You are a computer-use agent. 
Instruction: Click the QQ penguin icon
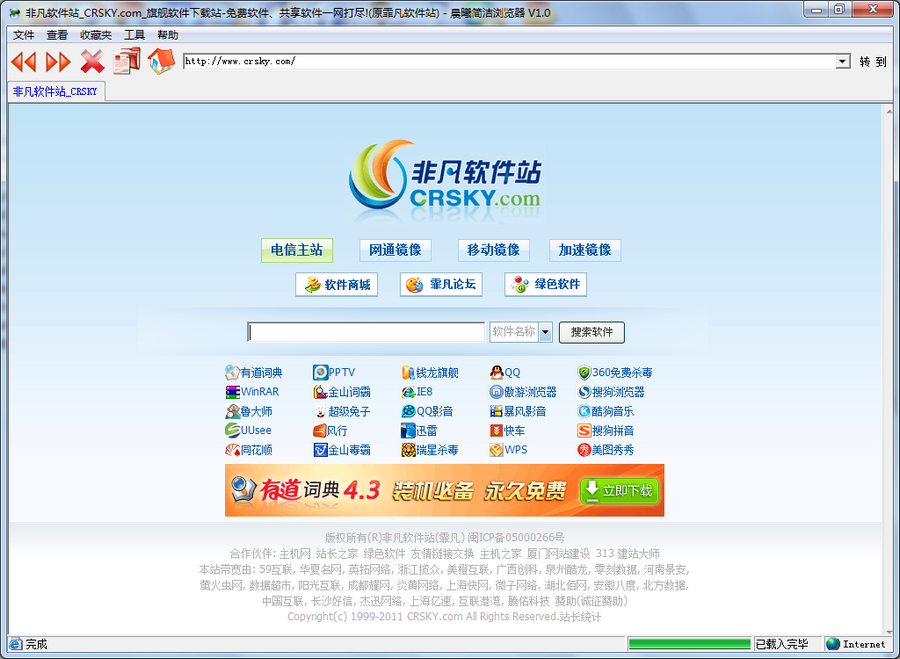tap(496, 373)
